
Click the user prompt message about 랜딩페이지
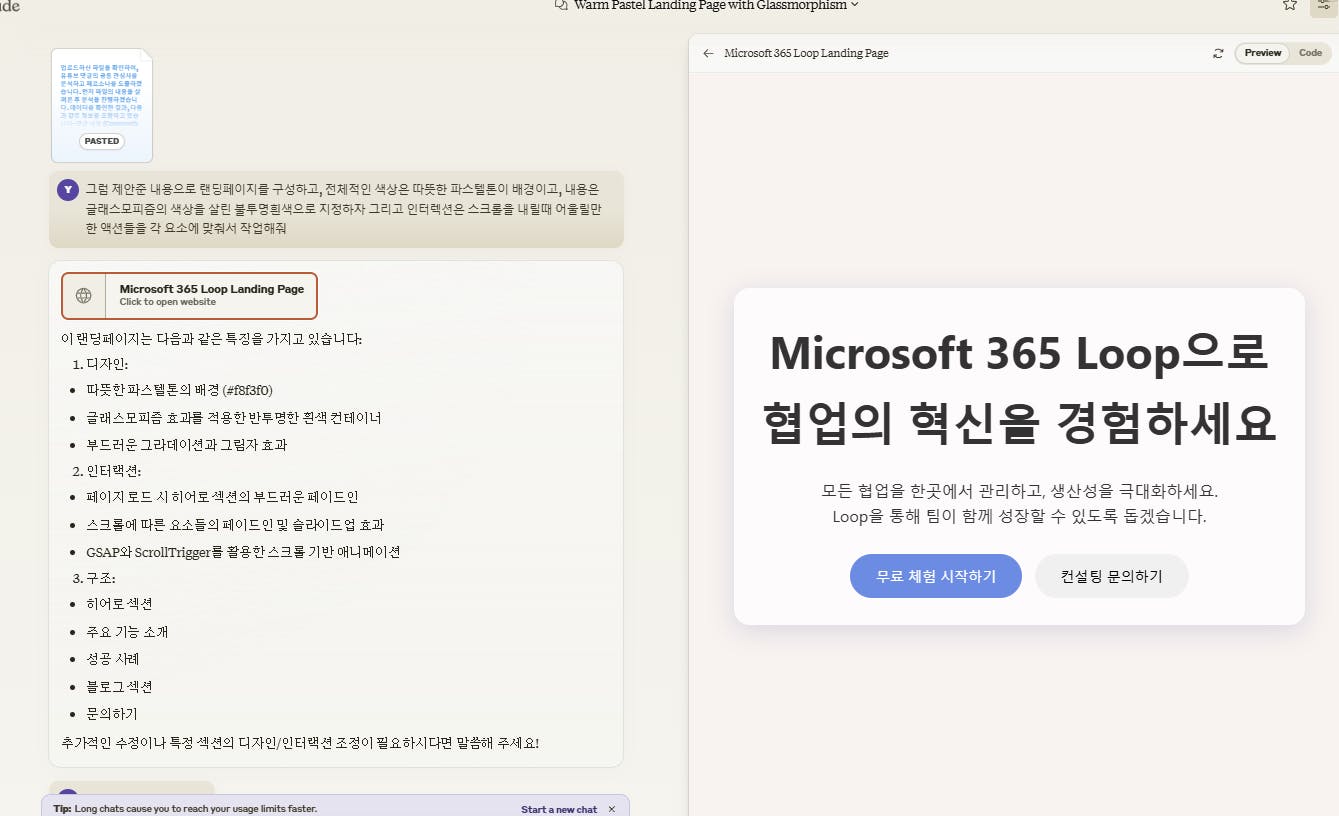coord(336,208)
